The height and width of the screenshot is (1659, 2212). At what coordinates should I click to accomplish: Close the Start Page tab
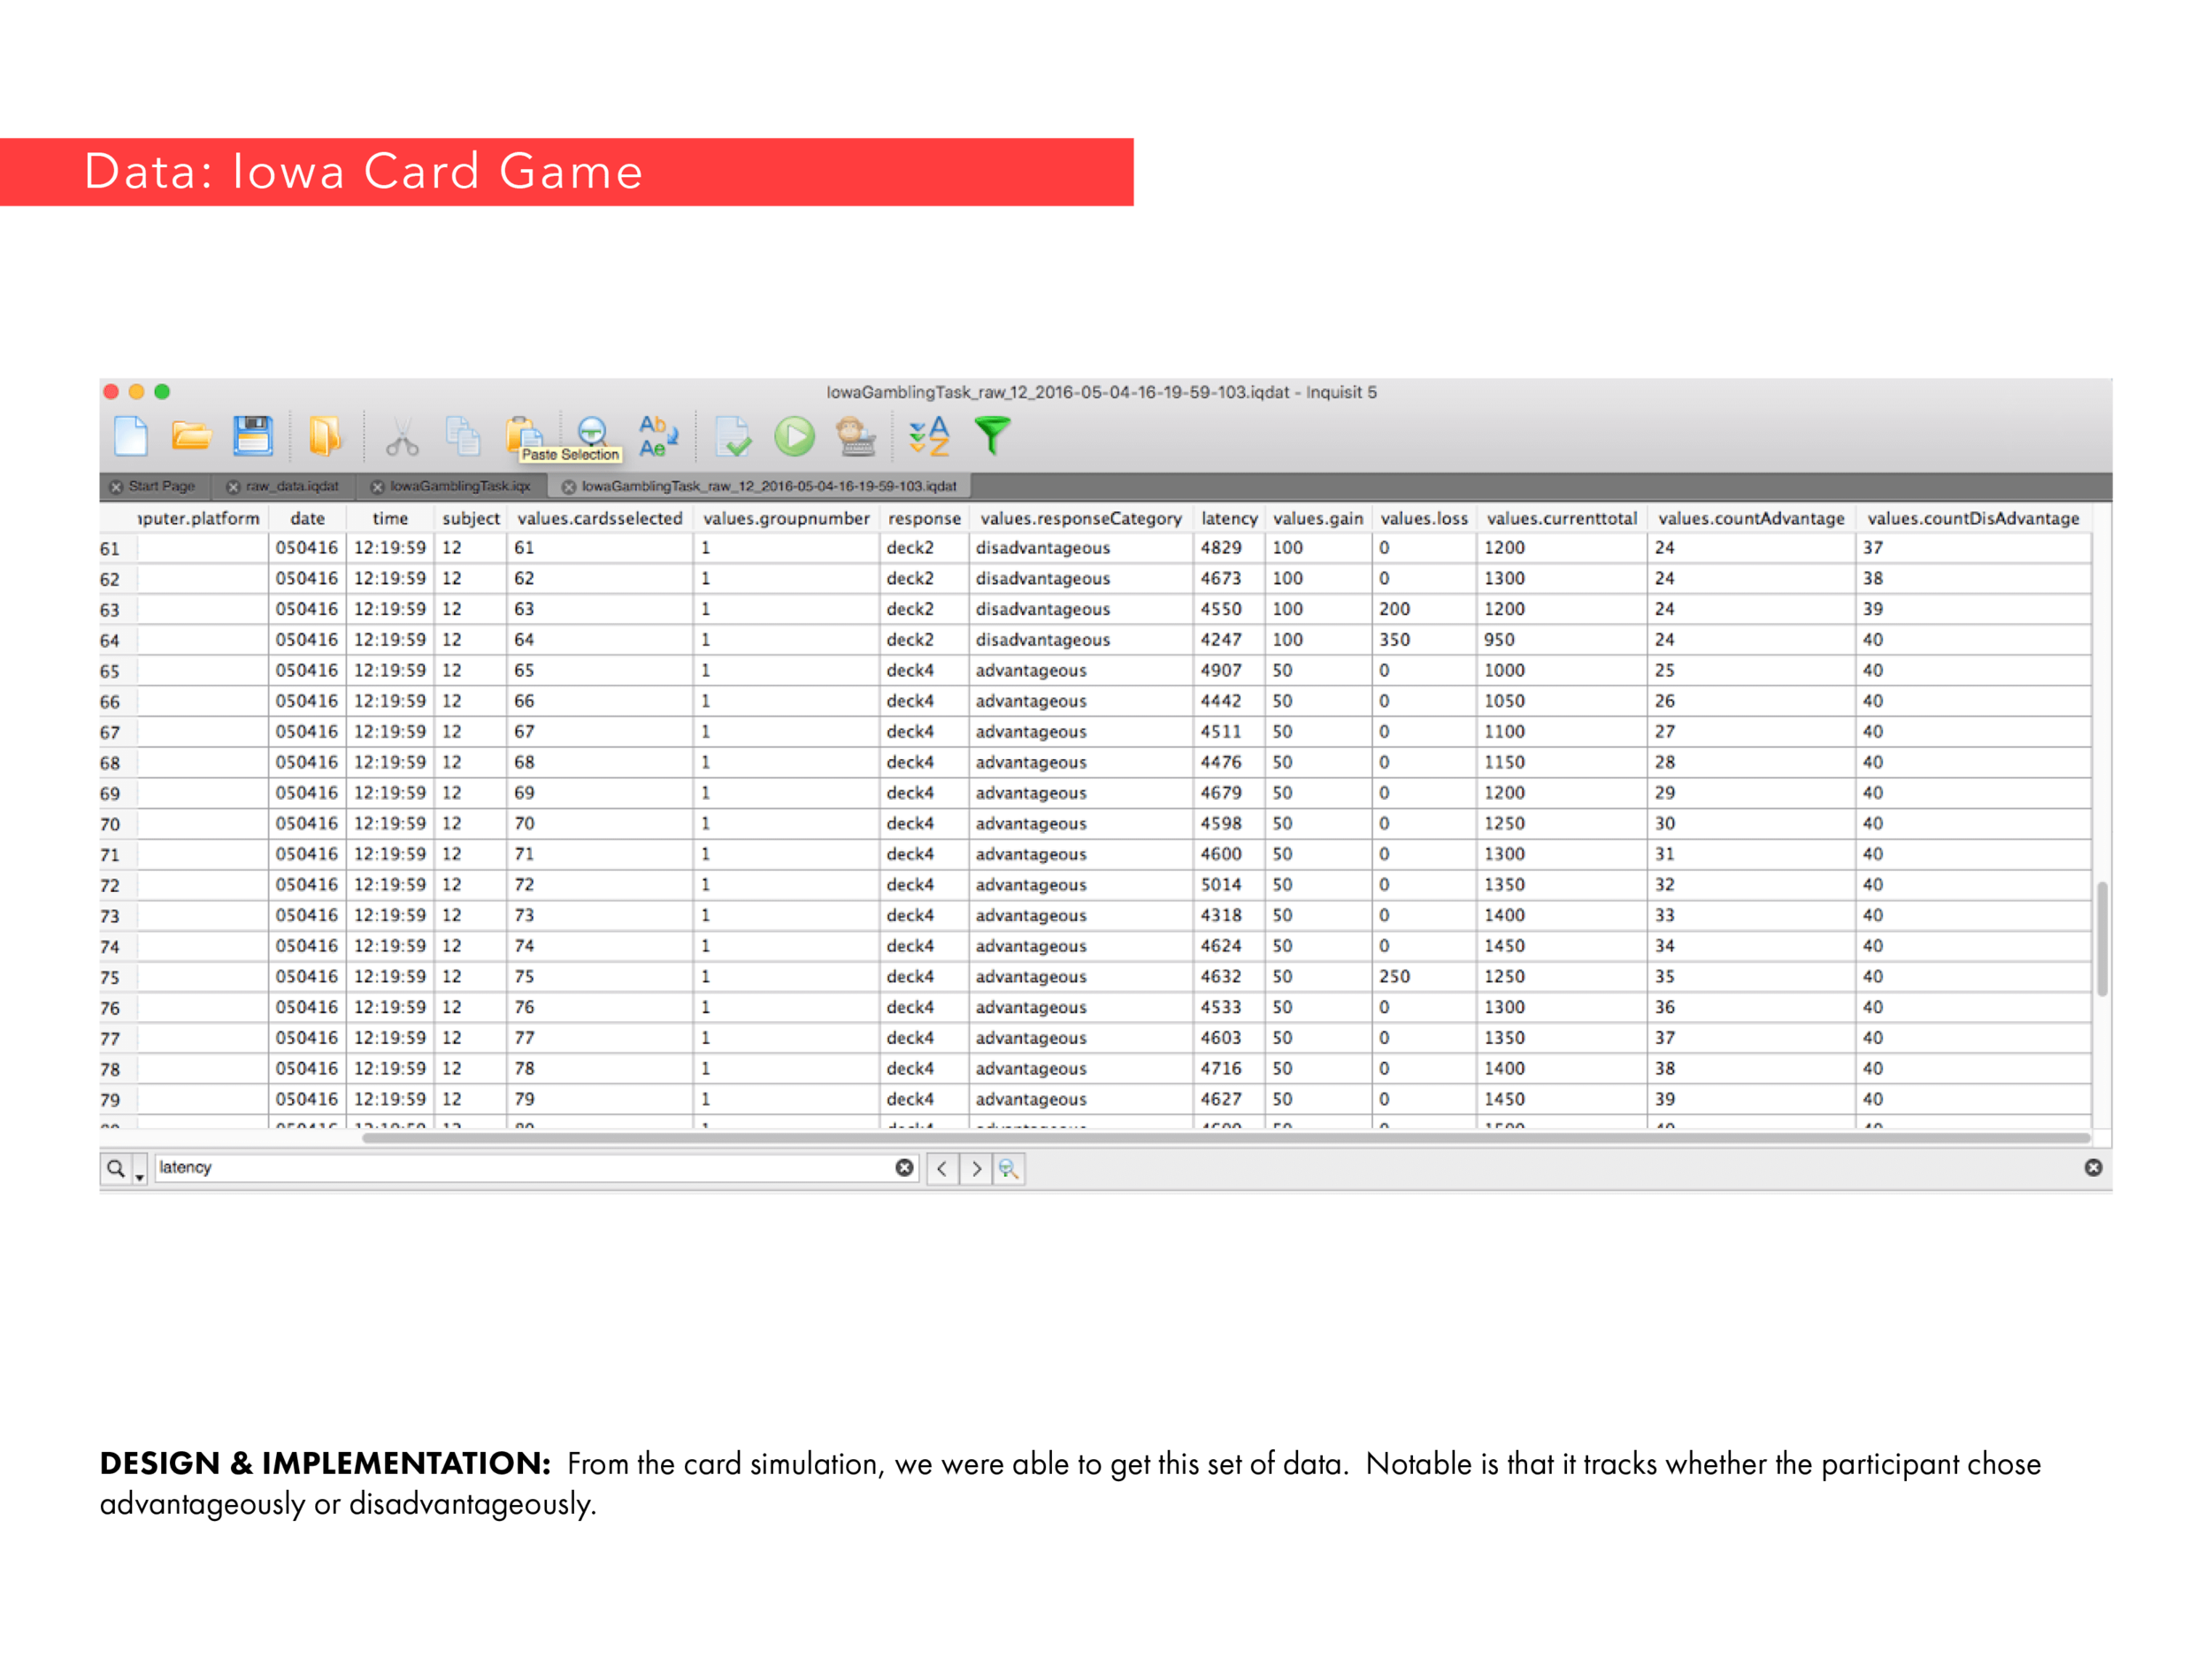(x=117, y=487)
